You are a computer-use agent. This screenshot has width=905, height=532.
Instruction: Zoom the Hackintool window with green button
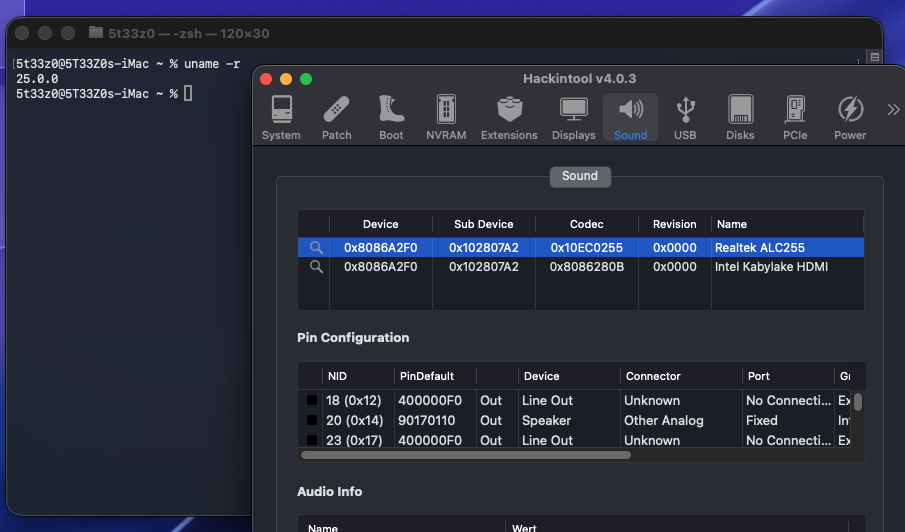[306, 79]
